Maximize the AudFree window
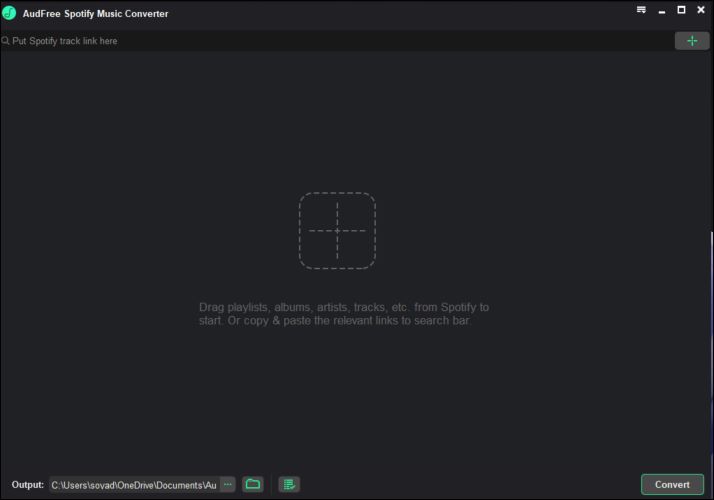 [681, 10]
